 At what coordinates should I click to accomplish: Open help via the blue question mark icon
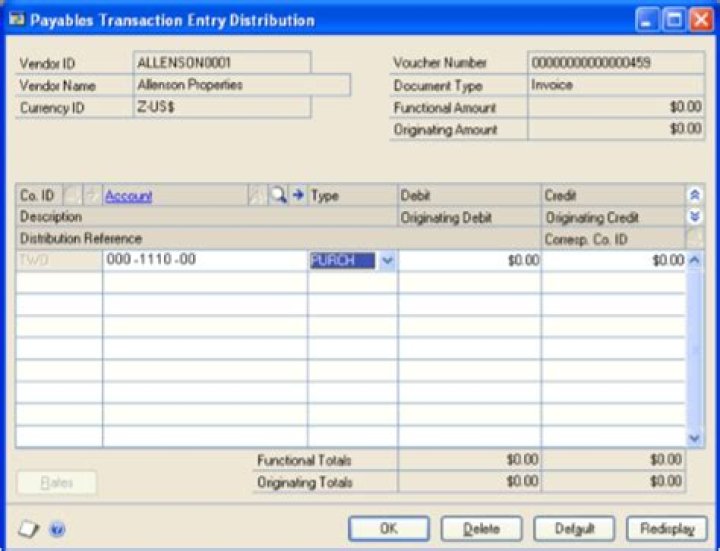click(57, 529)
